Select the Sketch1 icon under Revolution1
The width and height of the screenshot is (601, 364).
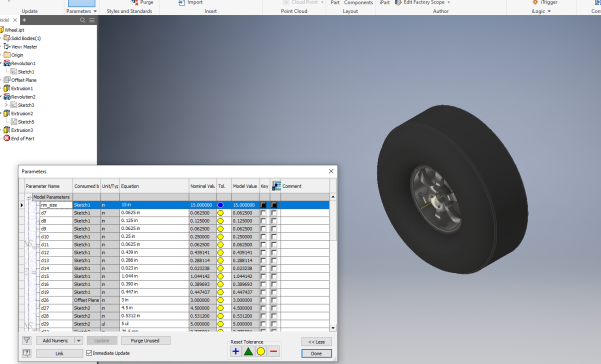[14, 72]
